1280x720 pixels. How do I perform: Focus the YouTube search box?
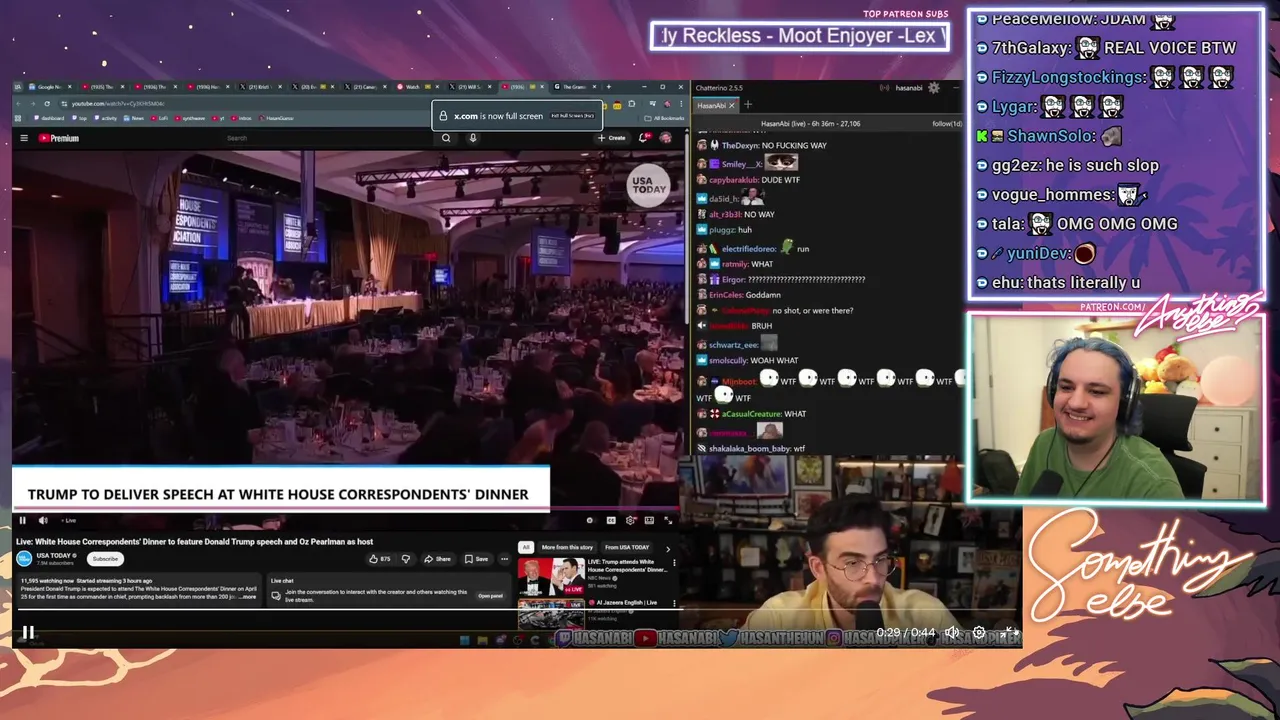(x=328, y=138)
